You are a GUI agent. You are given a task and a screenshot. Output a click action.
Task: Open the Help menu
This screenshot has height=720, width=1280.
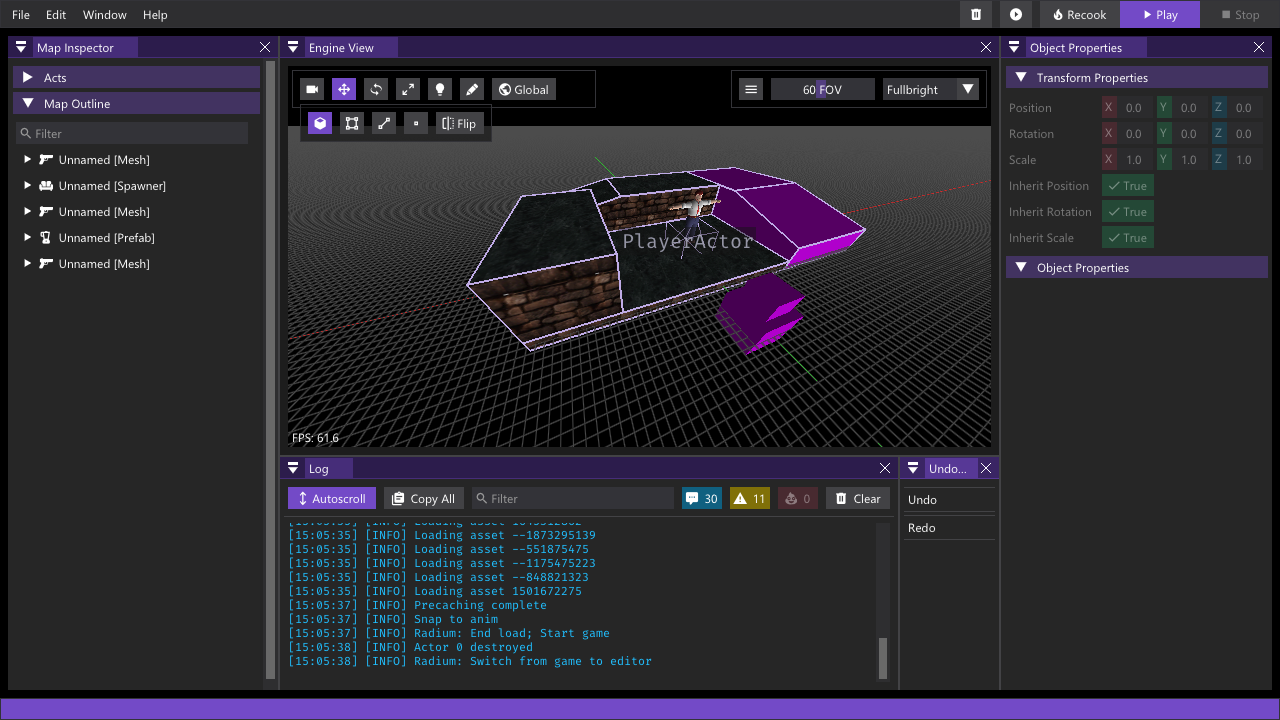click(x=155, y=15)
